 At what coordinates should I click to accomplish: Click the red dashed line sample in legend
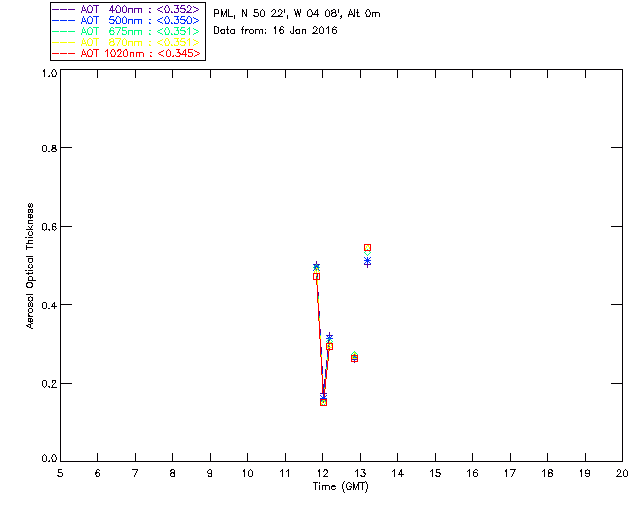[63, 53]
